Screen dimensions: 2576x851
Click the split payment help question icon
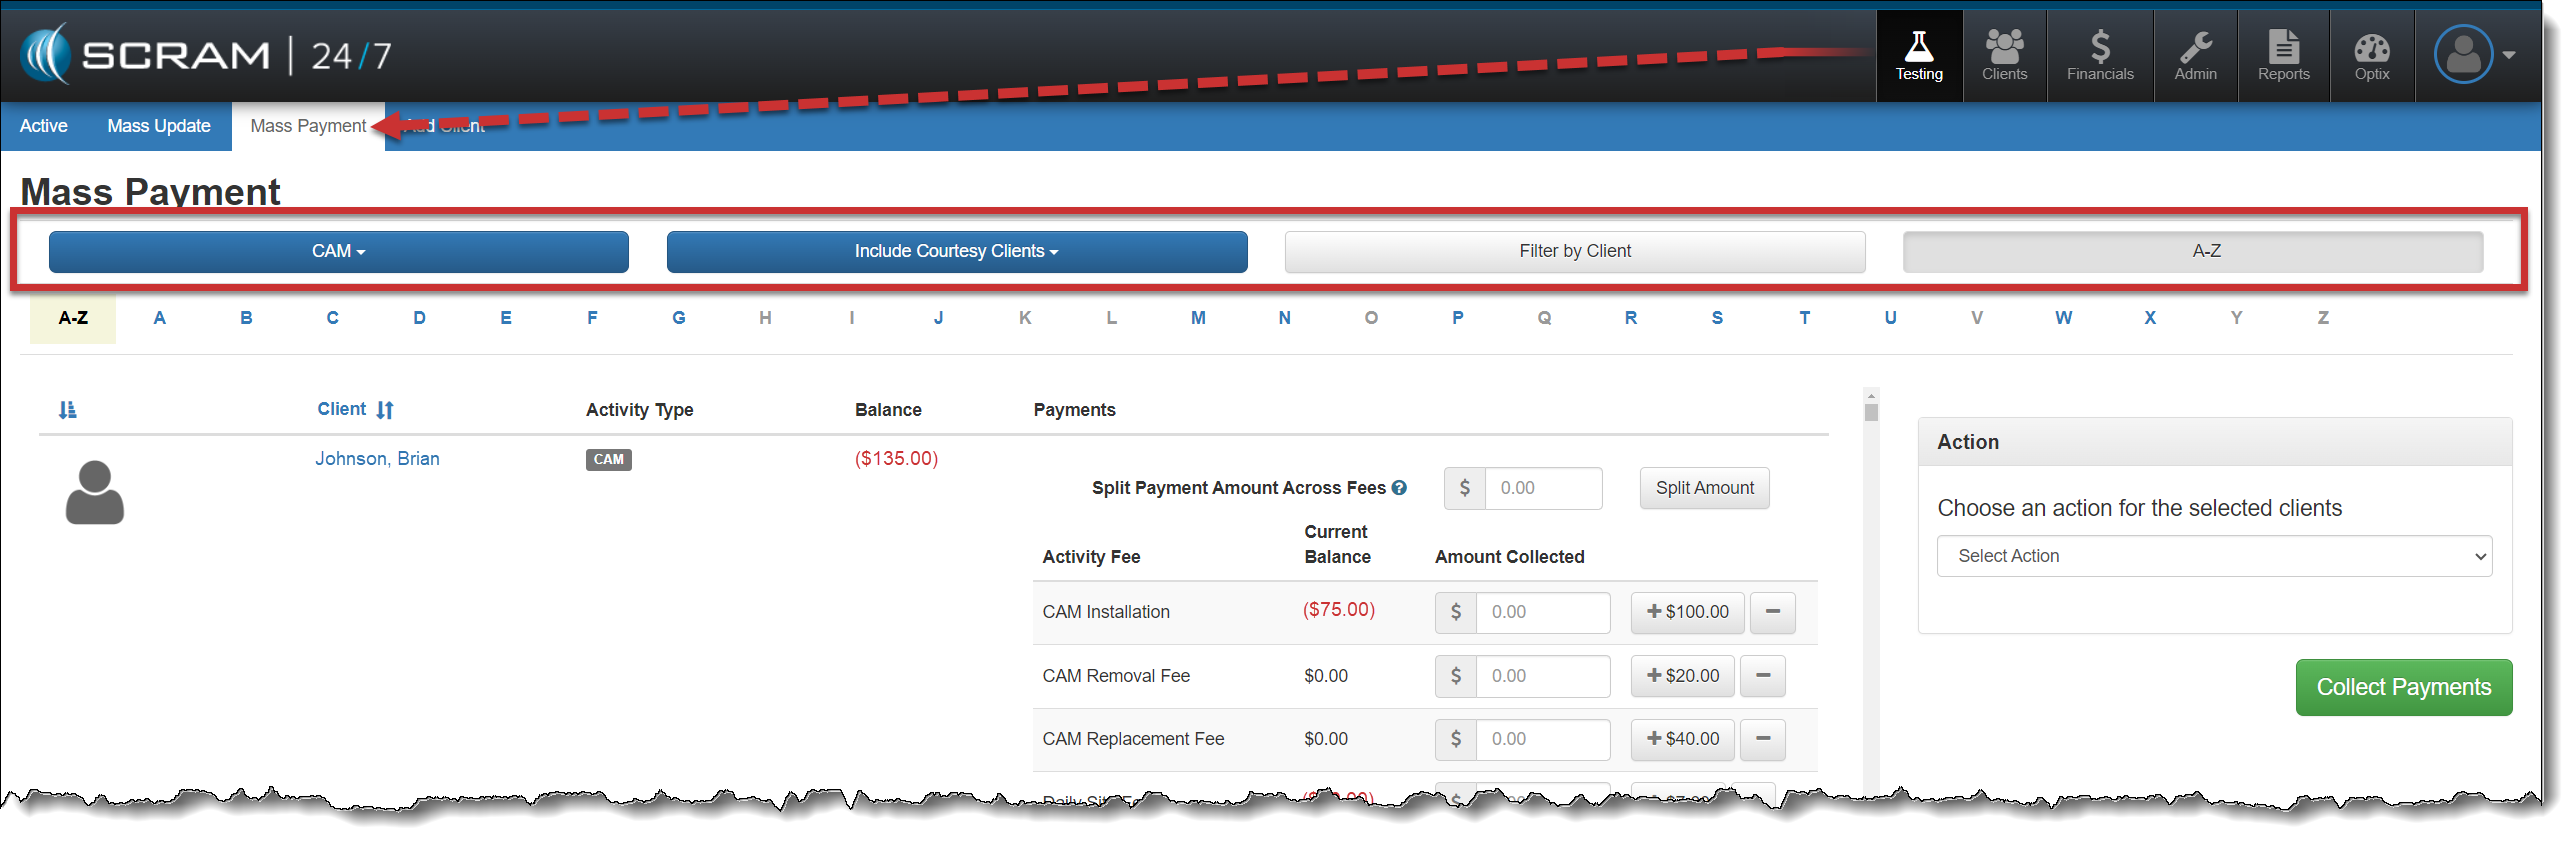(1399, 488)
